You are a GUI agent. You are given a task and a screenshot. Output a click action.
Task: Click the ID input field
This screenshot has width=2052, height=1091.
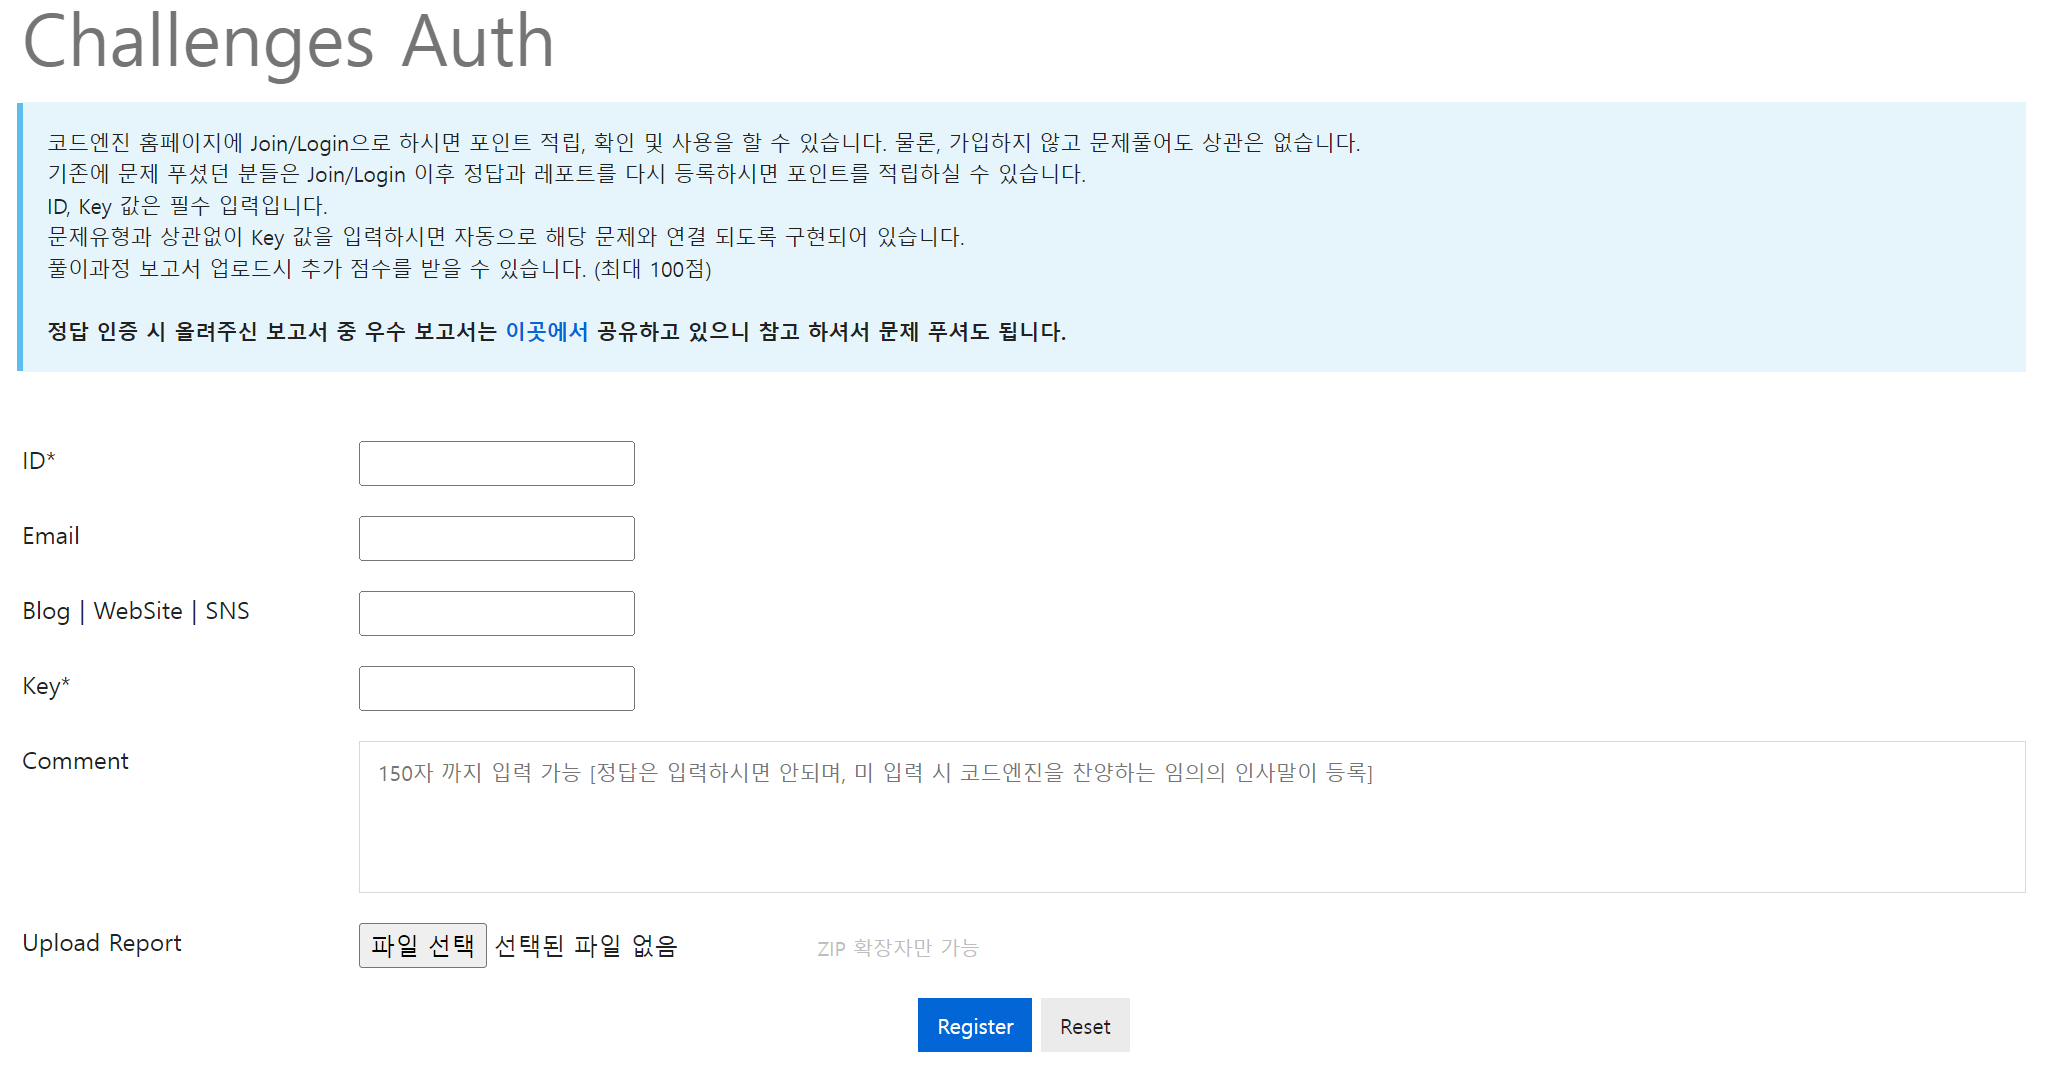496,463
